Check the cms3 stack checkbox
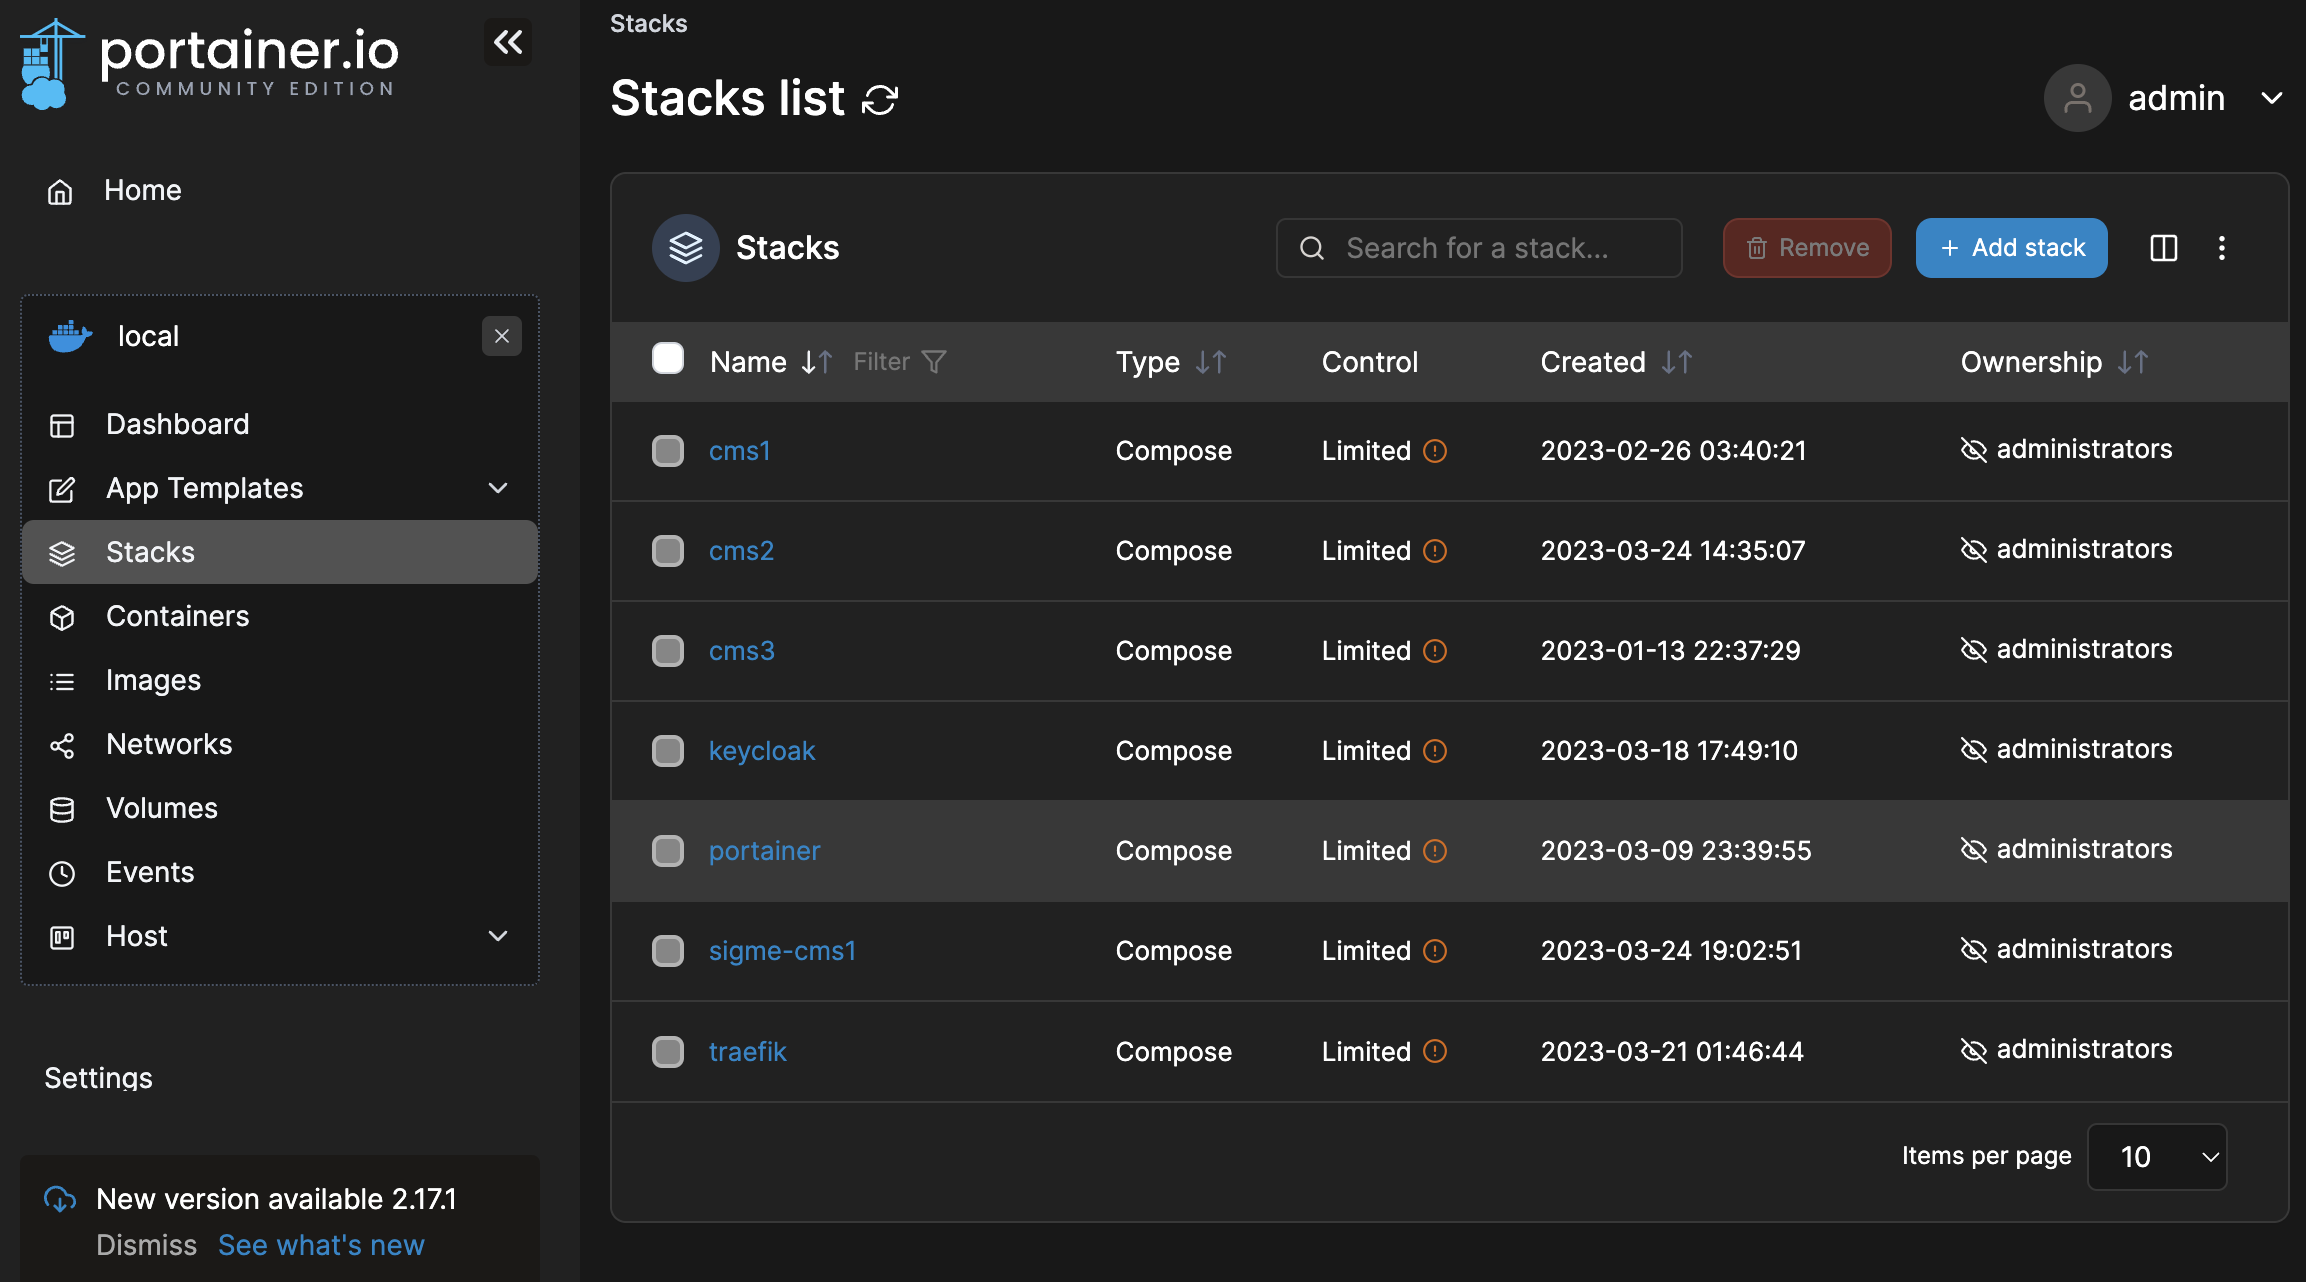2306x1282 pixels. [x=668, y=651]
